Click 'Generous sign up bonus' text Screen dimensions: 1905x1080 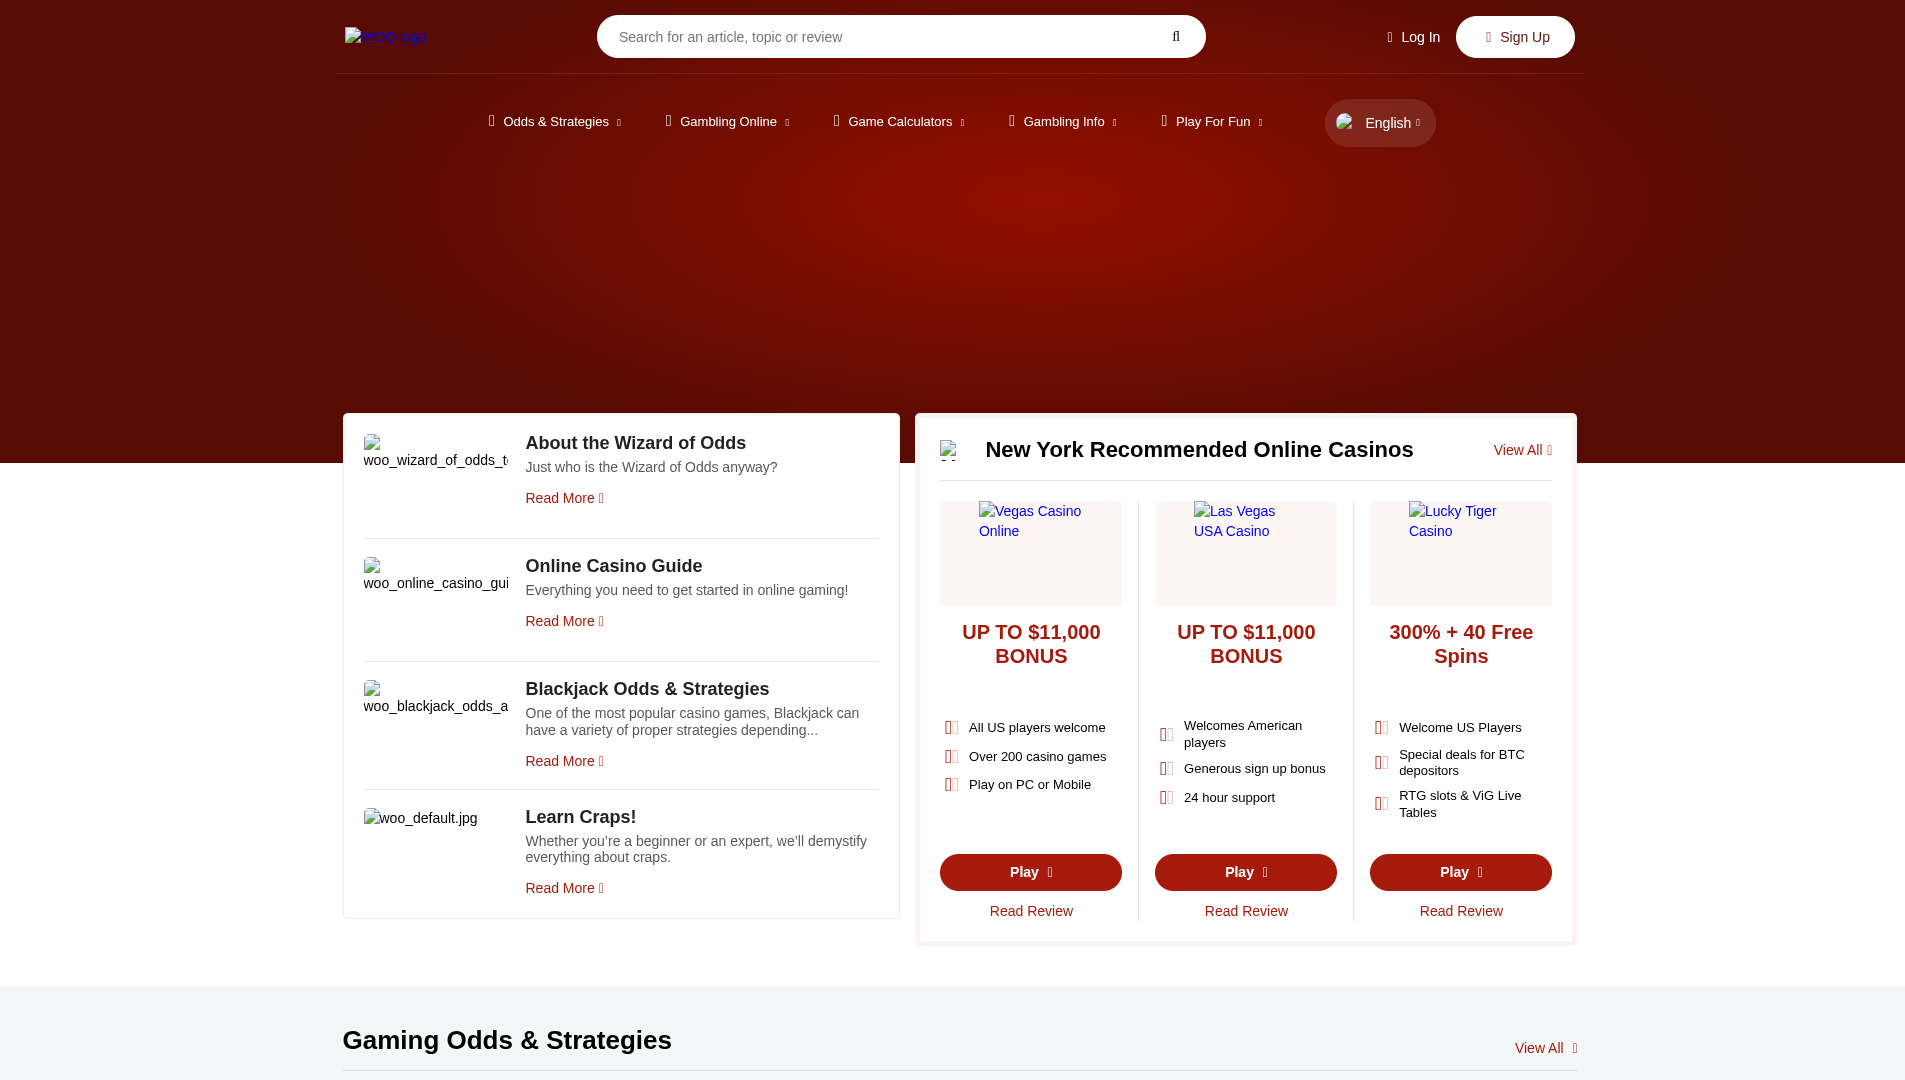[1255, 769]
